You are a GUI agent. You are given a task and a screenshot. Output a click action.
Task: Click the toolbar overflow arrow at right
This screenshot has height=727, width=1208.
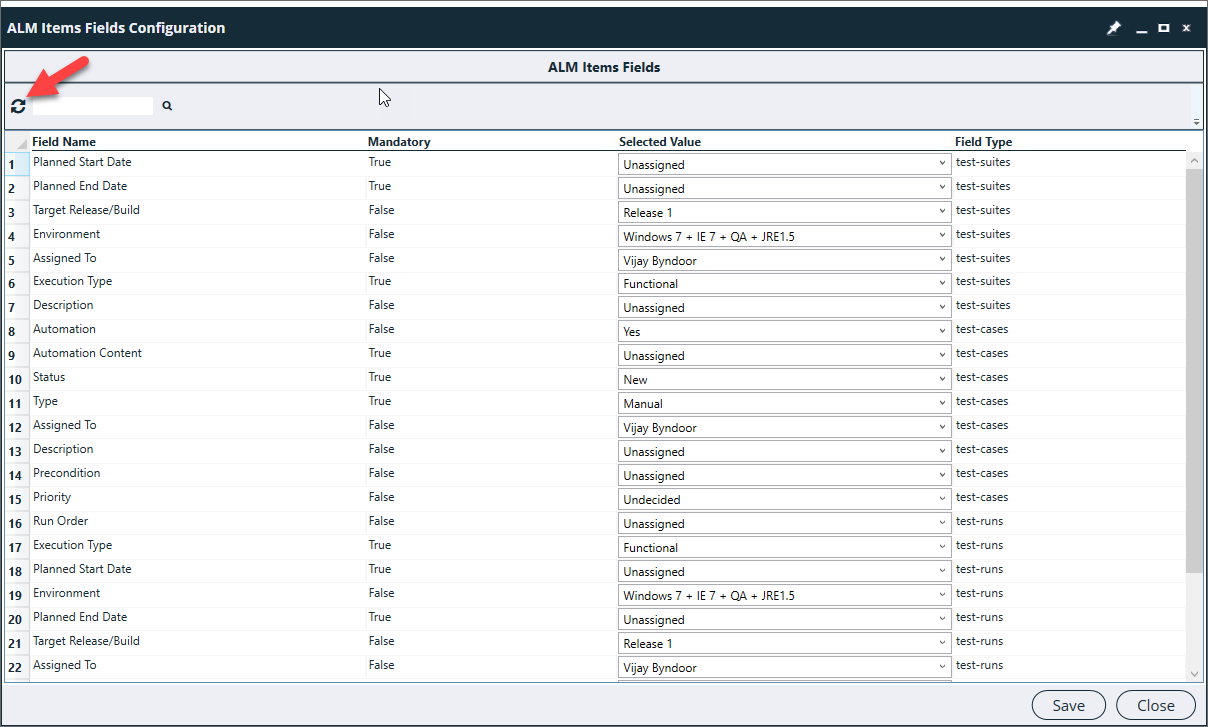pos(1197,122)
